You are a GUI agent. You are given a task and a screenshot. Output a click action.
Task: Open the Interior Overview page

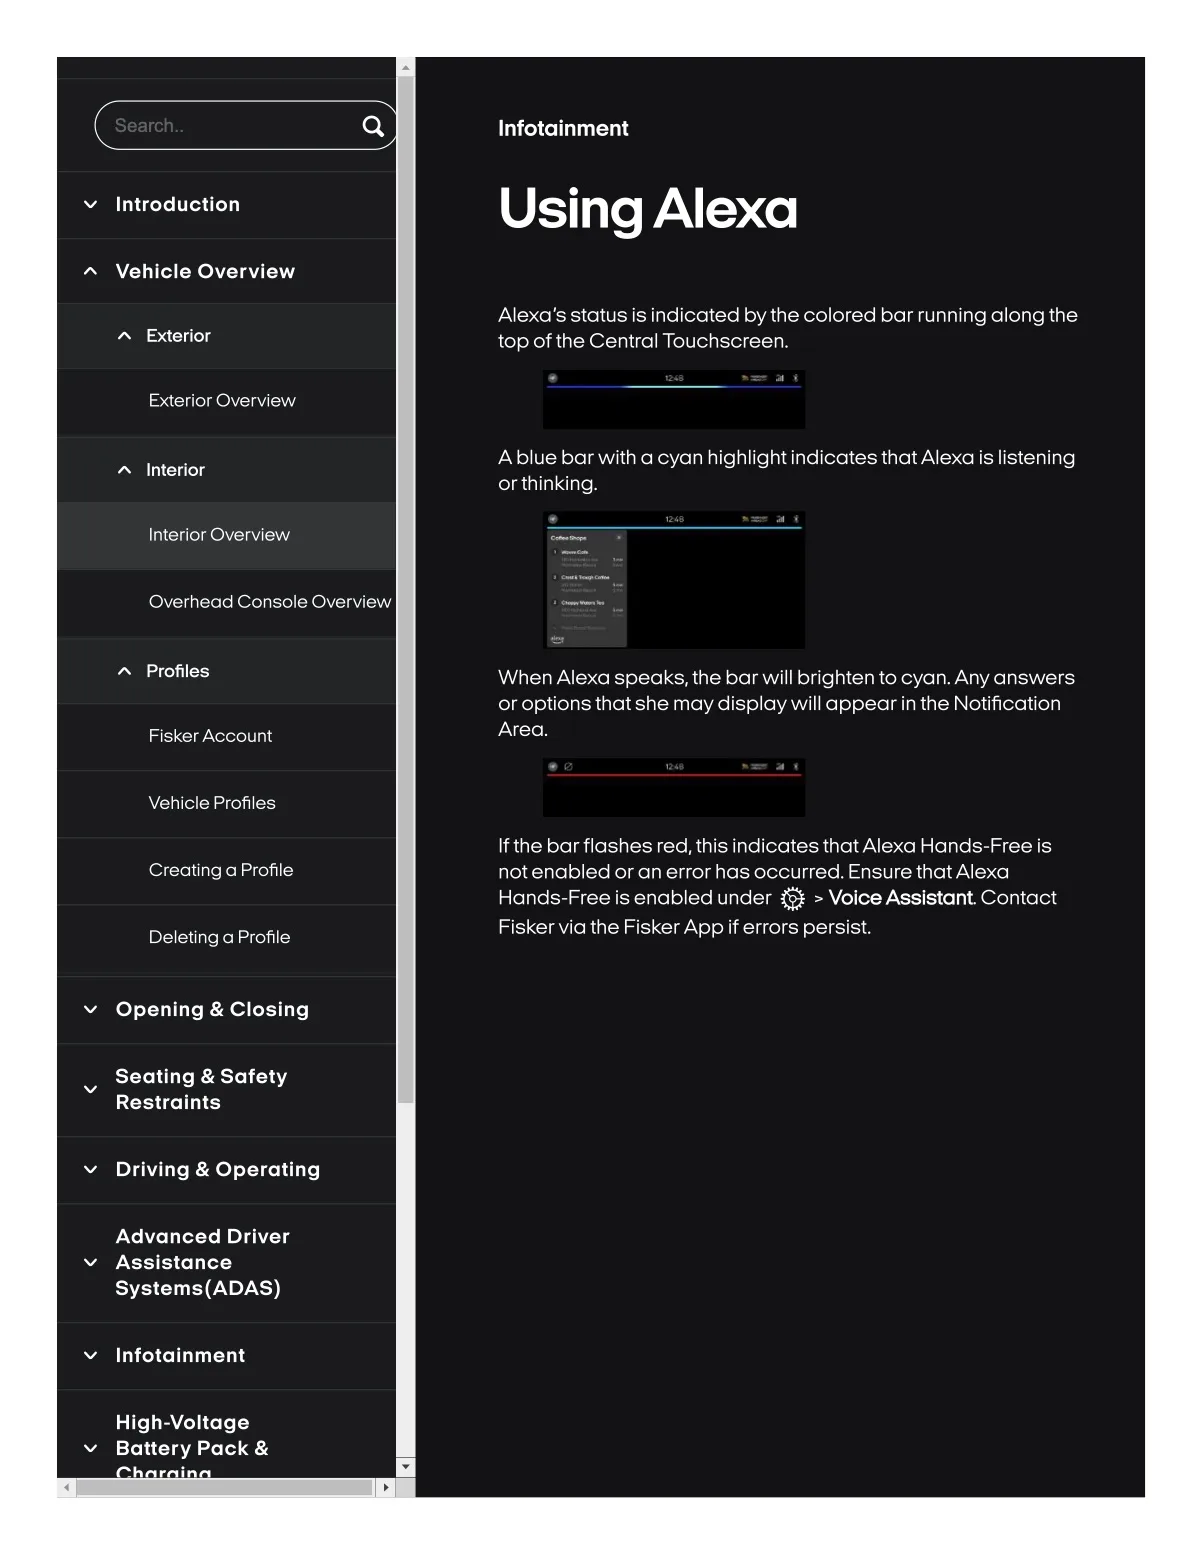coord(227,535)
